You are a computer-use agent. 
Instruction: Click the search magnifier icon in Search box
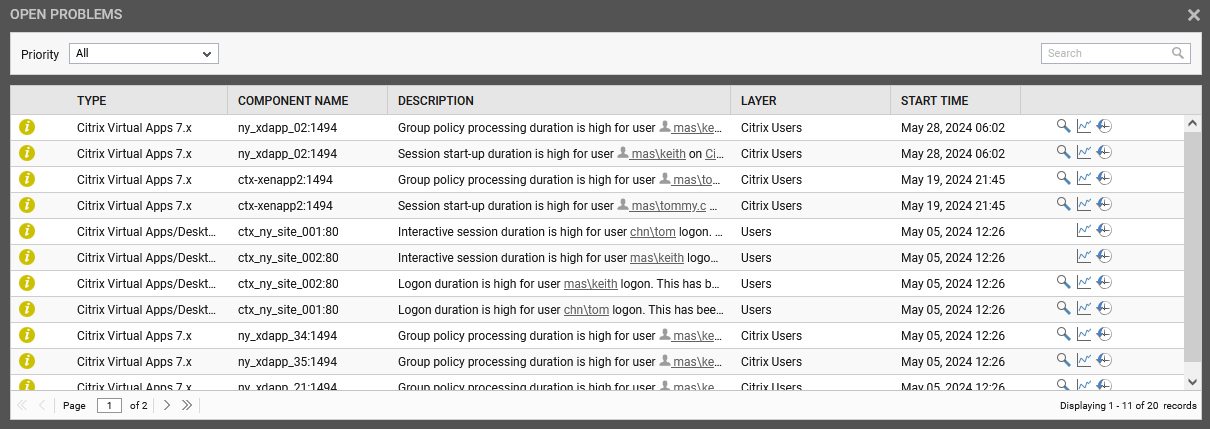(x=1178, y=53)
